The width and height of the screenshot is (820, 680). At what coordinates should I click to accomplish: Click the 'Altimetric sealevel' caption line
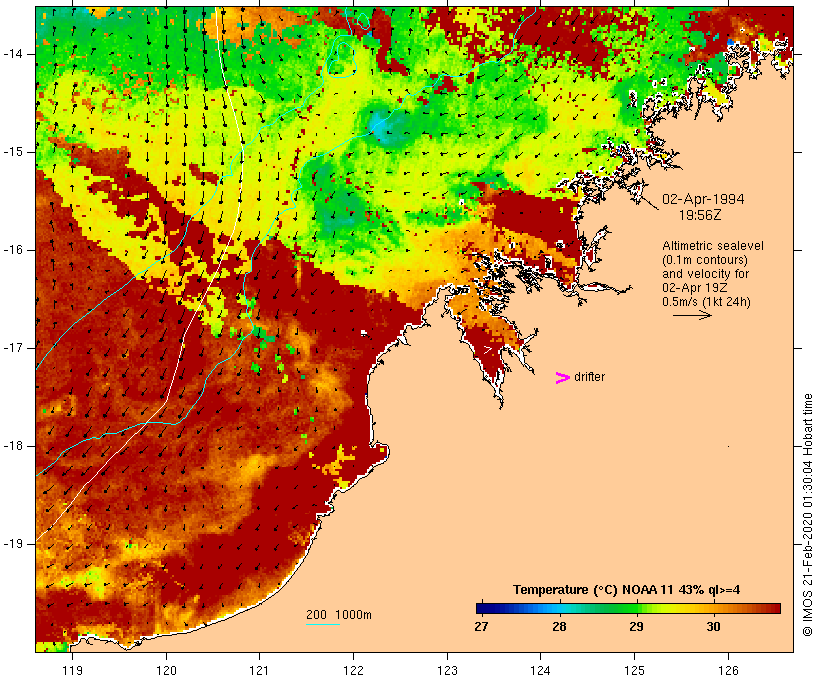[x=713, y=245]
